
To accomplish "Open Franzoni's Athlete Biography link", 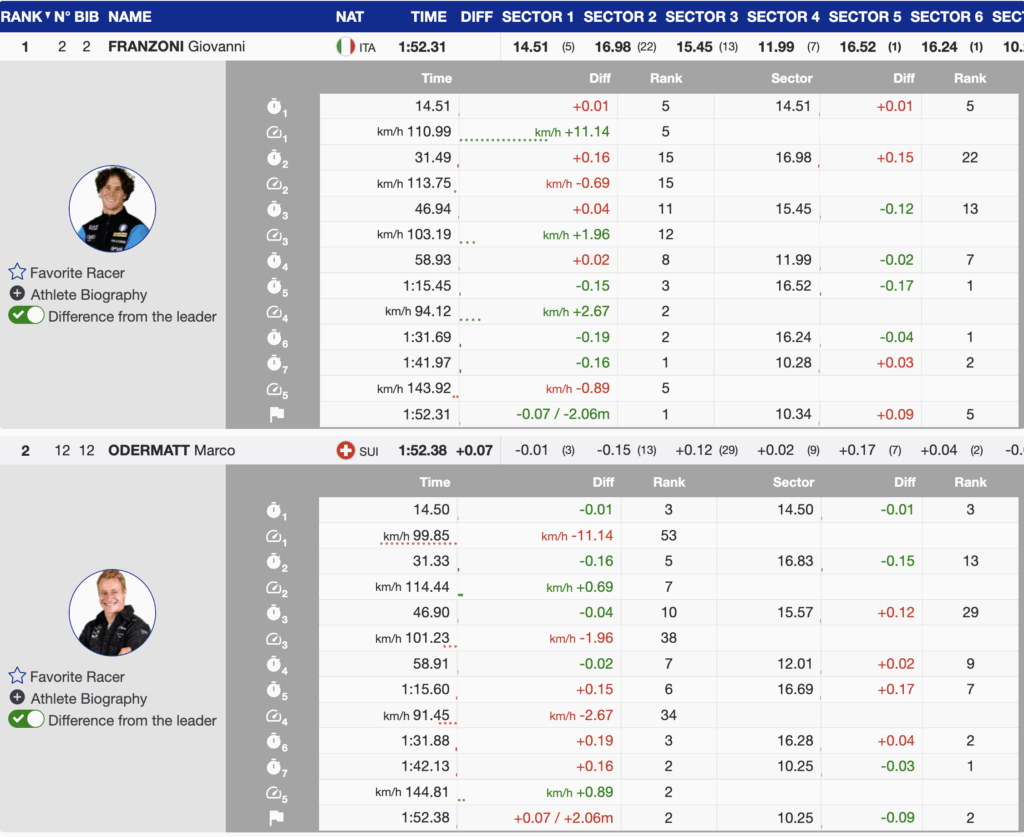I will click(x=88, y=294).
